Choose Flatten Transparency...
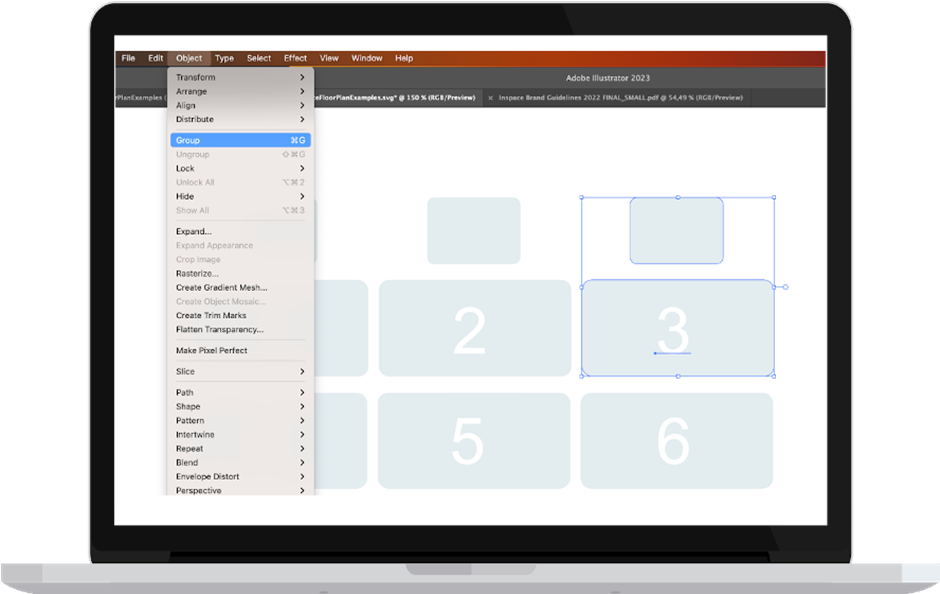940x594 pixels. (240, 329)
